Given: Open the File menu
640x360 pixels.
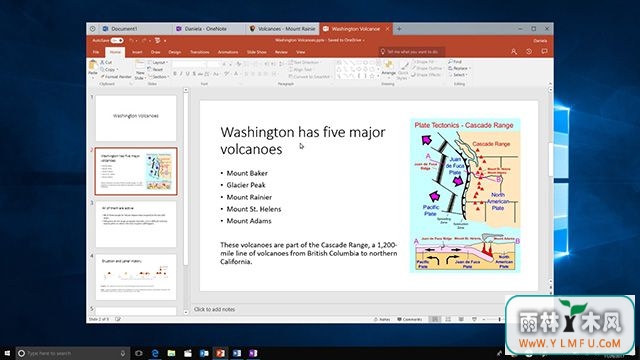Looking at the screenshot, I should tap(96, 52).
